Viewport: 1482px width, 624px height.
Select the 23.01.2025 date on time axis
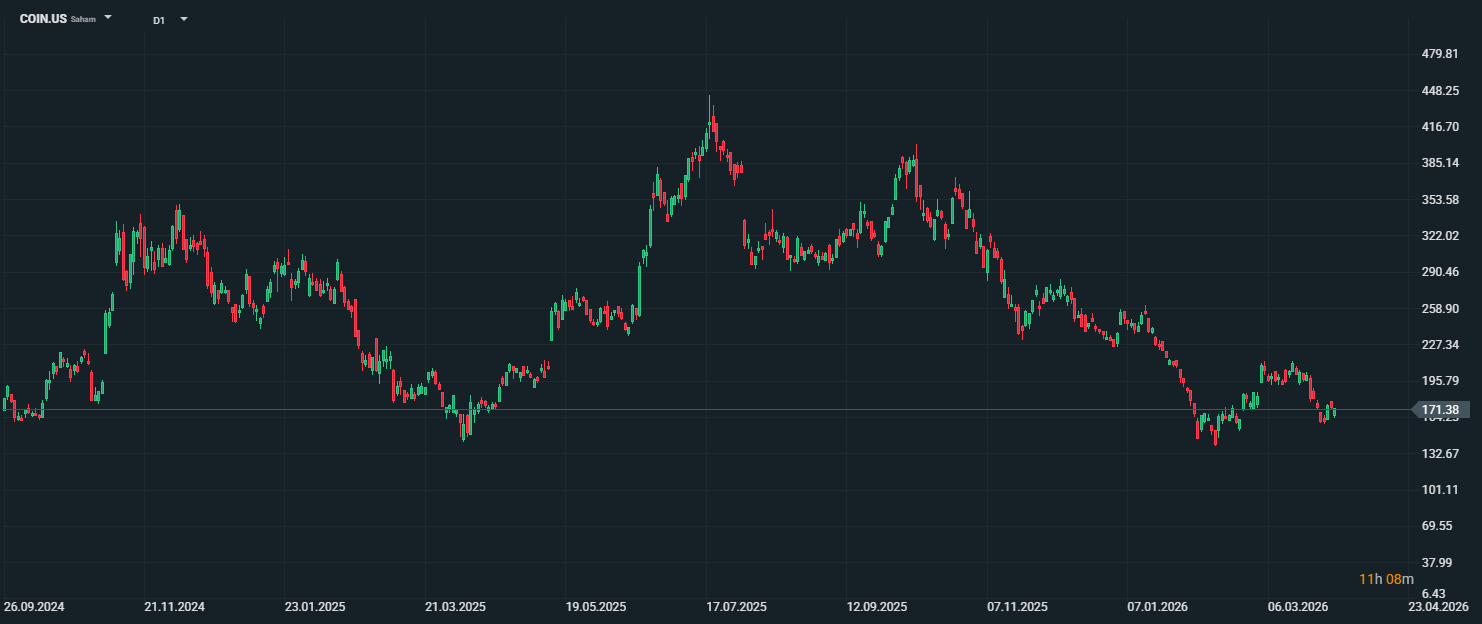pyautogui.click(x=315, y=607)
